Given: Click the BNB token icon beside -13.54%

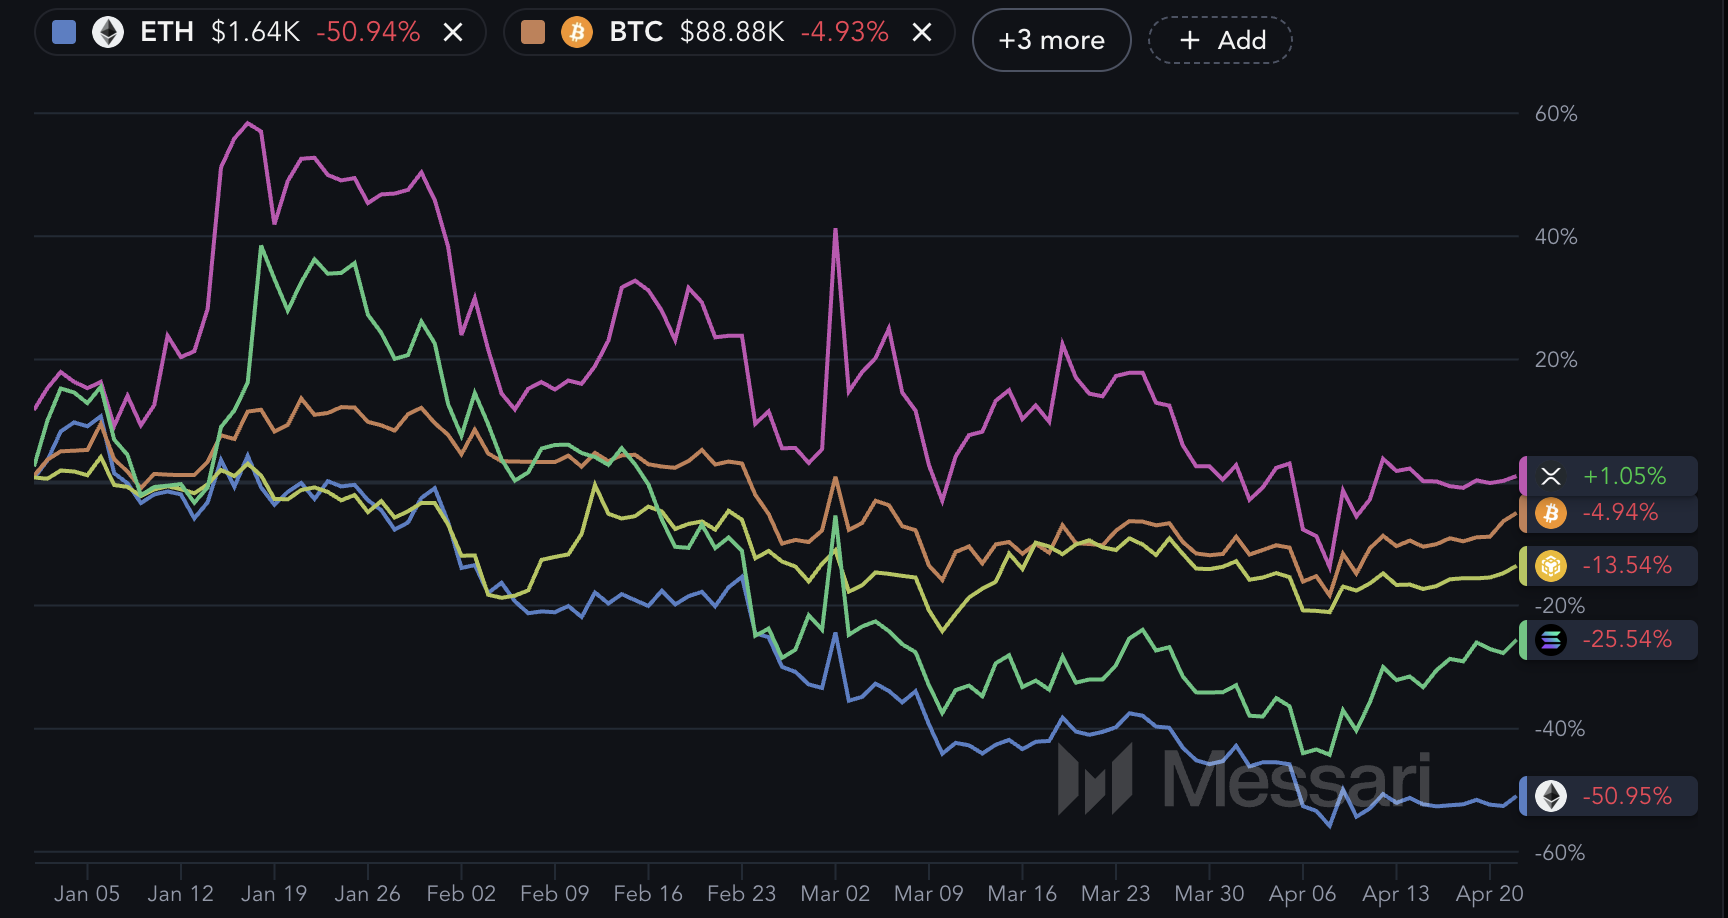Looking at the screenshot, I should coord(1551,565).
